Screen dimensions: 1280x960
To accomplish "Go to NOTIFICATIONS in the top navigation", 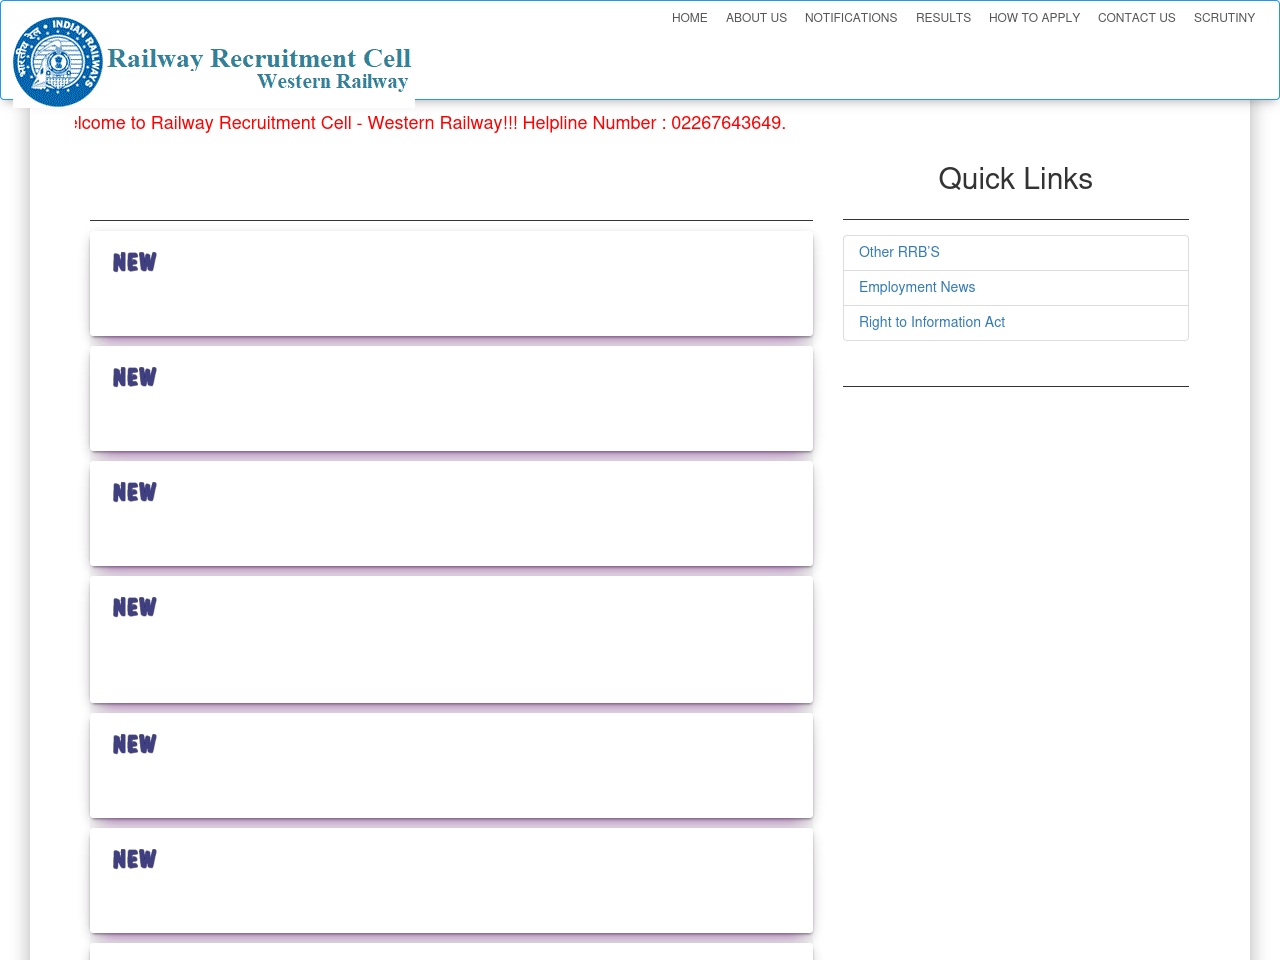I will pos(851,18).
